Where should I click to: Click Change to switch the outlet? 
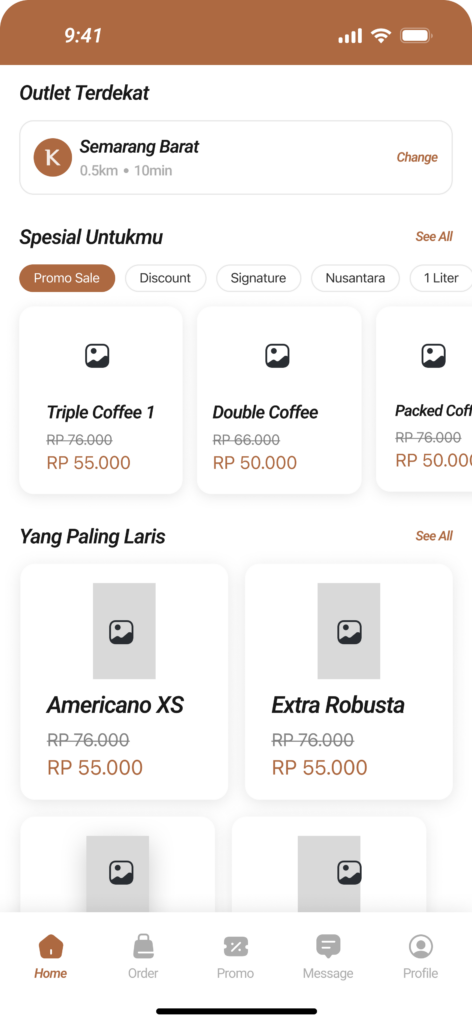(x=417, y=157)
